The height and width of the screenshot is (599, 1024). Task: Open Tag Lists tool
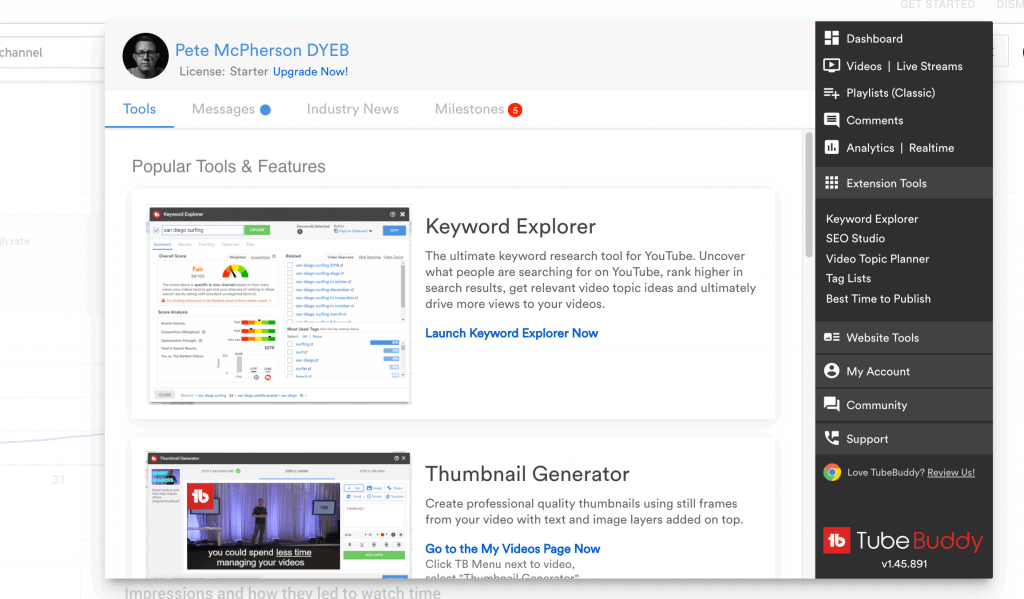[848, 278]
